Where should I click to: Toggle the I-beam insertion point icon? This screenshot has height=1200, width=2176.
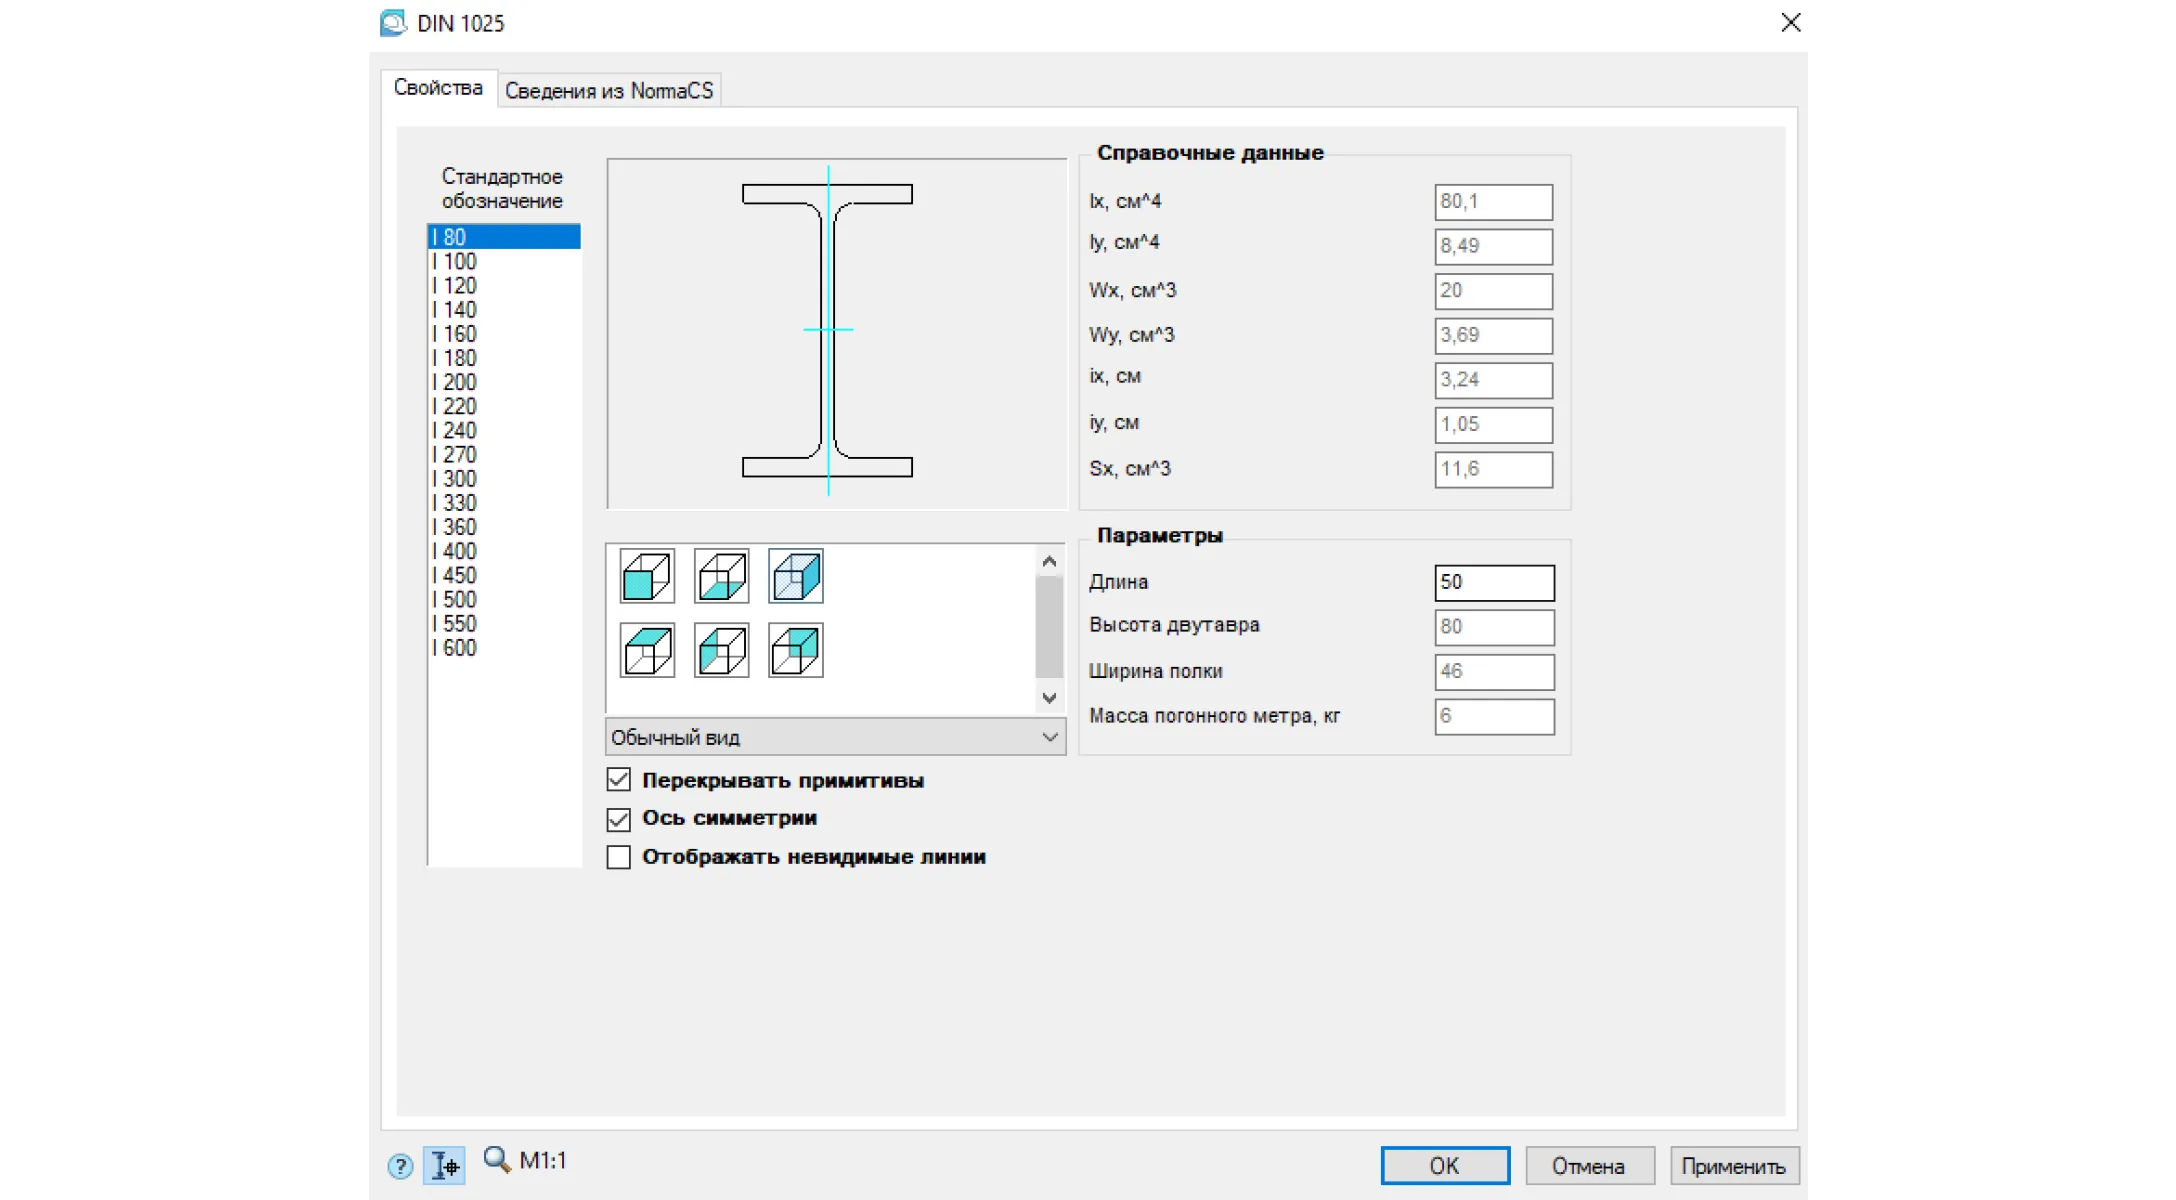point(444,1165)
